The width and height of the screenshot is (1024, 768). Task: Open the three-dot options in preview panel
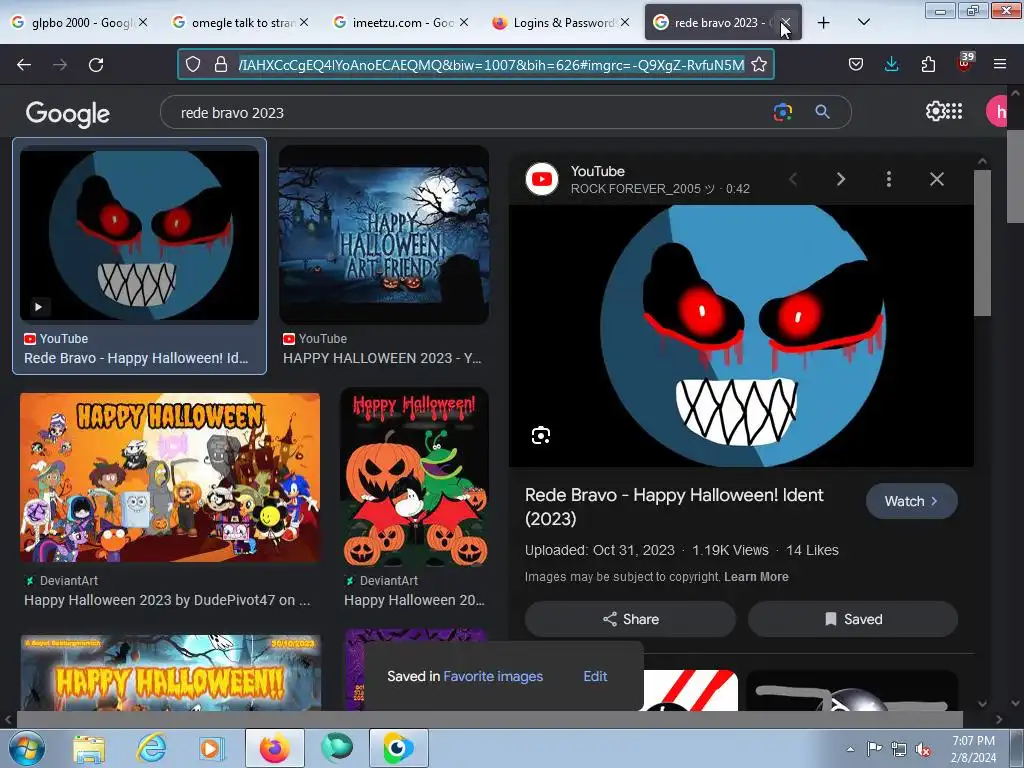(889, 179)
